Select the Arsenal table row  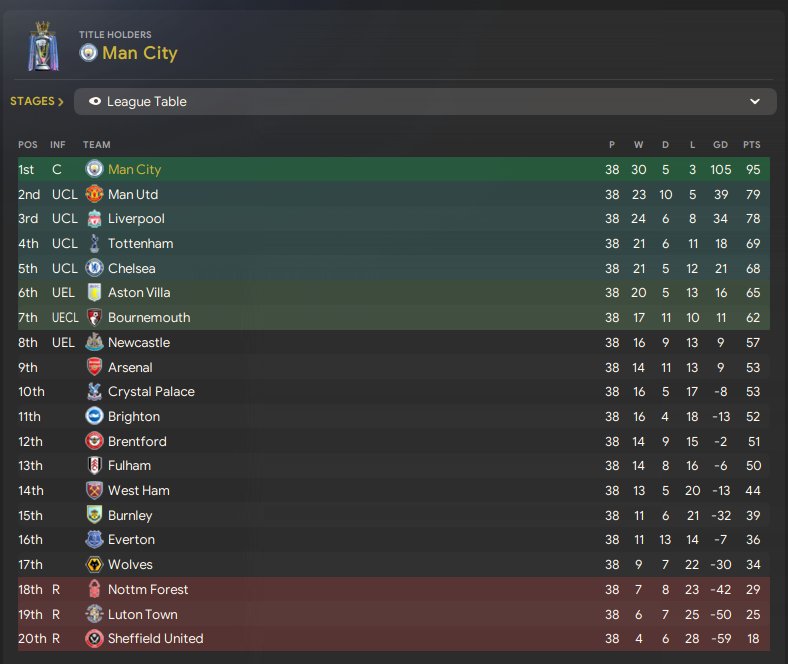393,367
